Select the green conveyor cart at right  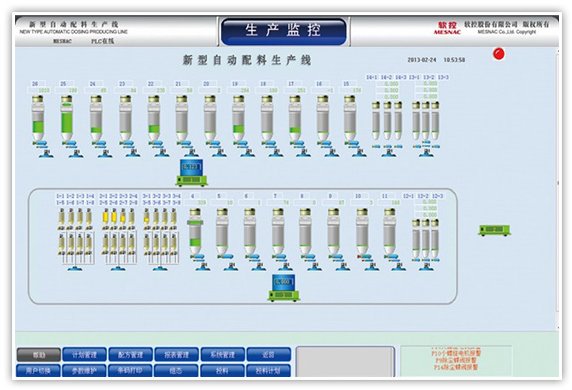click(x=495, y=230)
